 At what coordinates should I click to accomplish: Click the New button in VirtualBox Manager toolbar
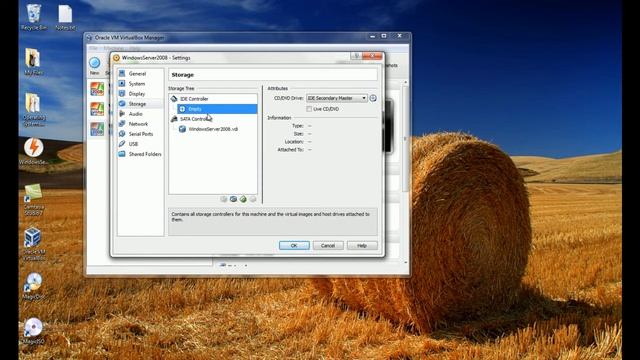pos(95,65)
